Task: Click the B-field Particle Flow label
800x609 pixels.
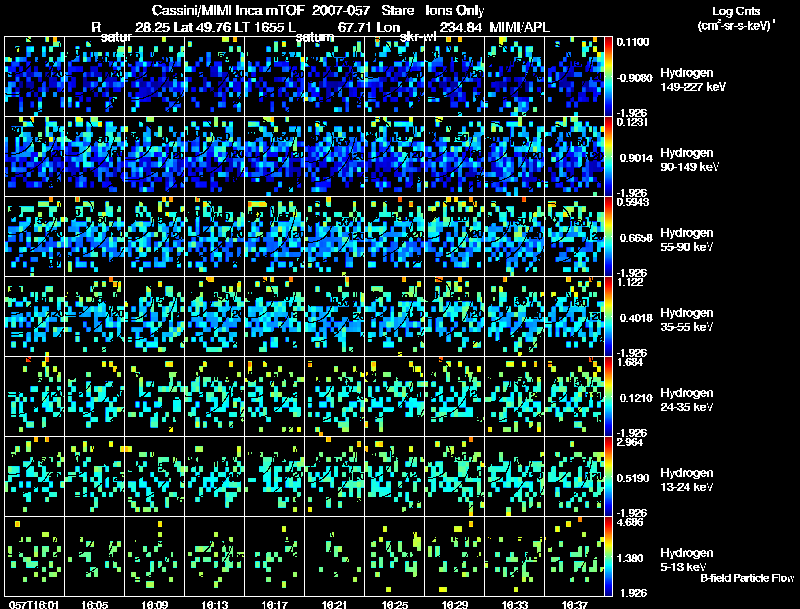Action: click(x=747, y=578)
